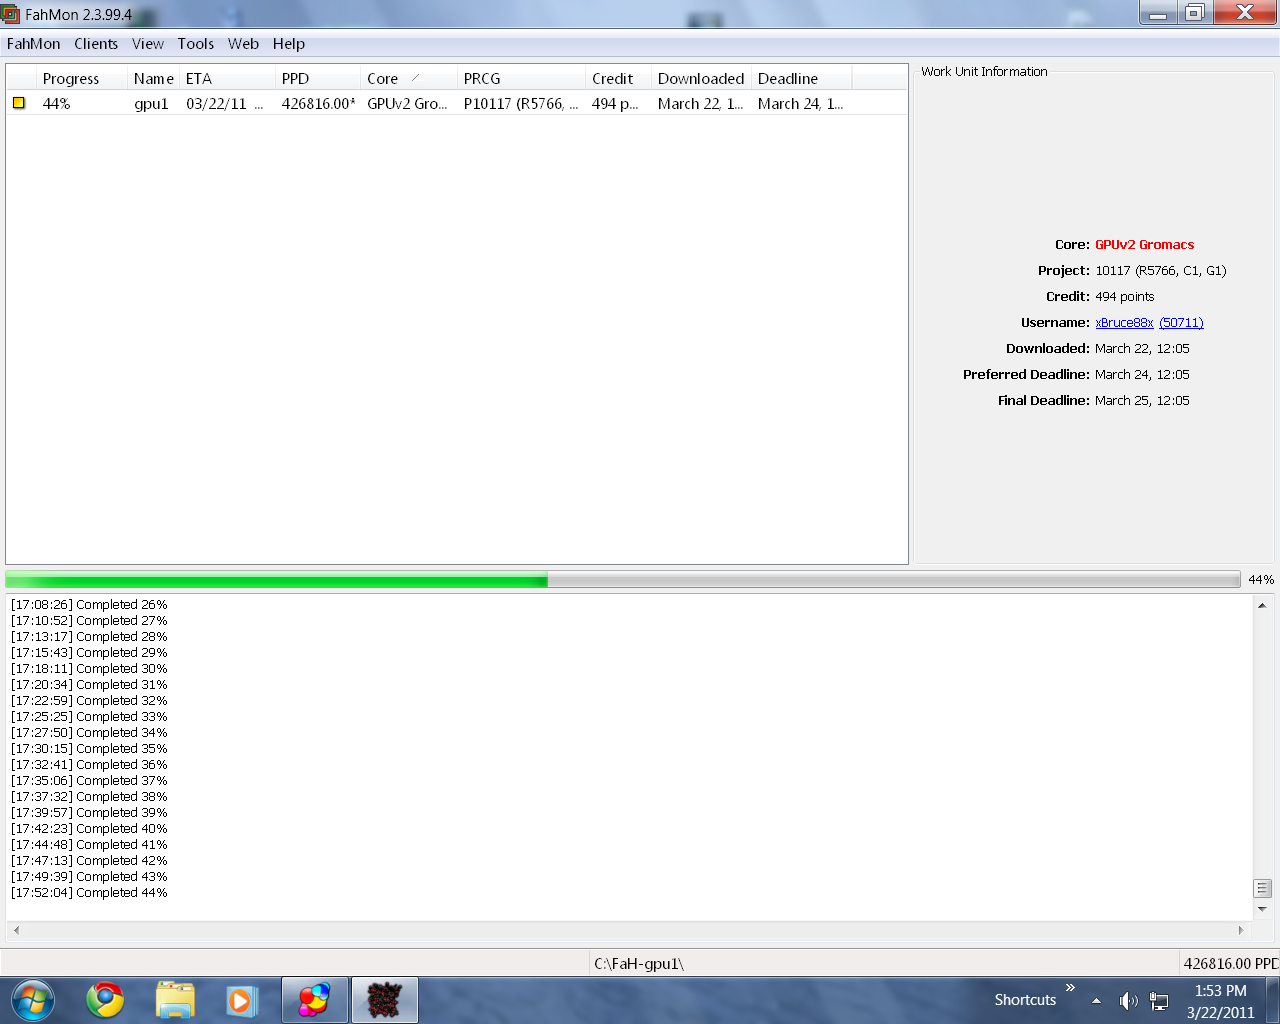Image resolution: width=1280 pixels, height=1024 pixels.
Task: Open the xBruce88x username link
Action: coord(1124,323)
